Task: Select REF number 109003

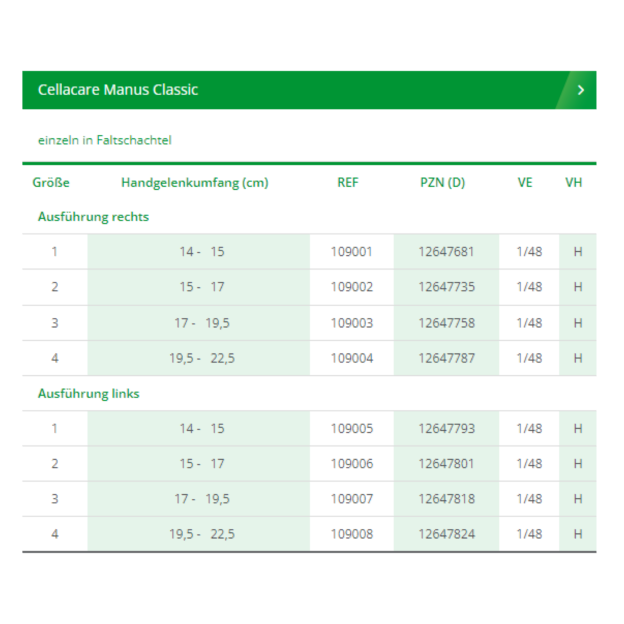Action: coord(352,323)
